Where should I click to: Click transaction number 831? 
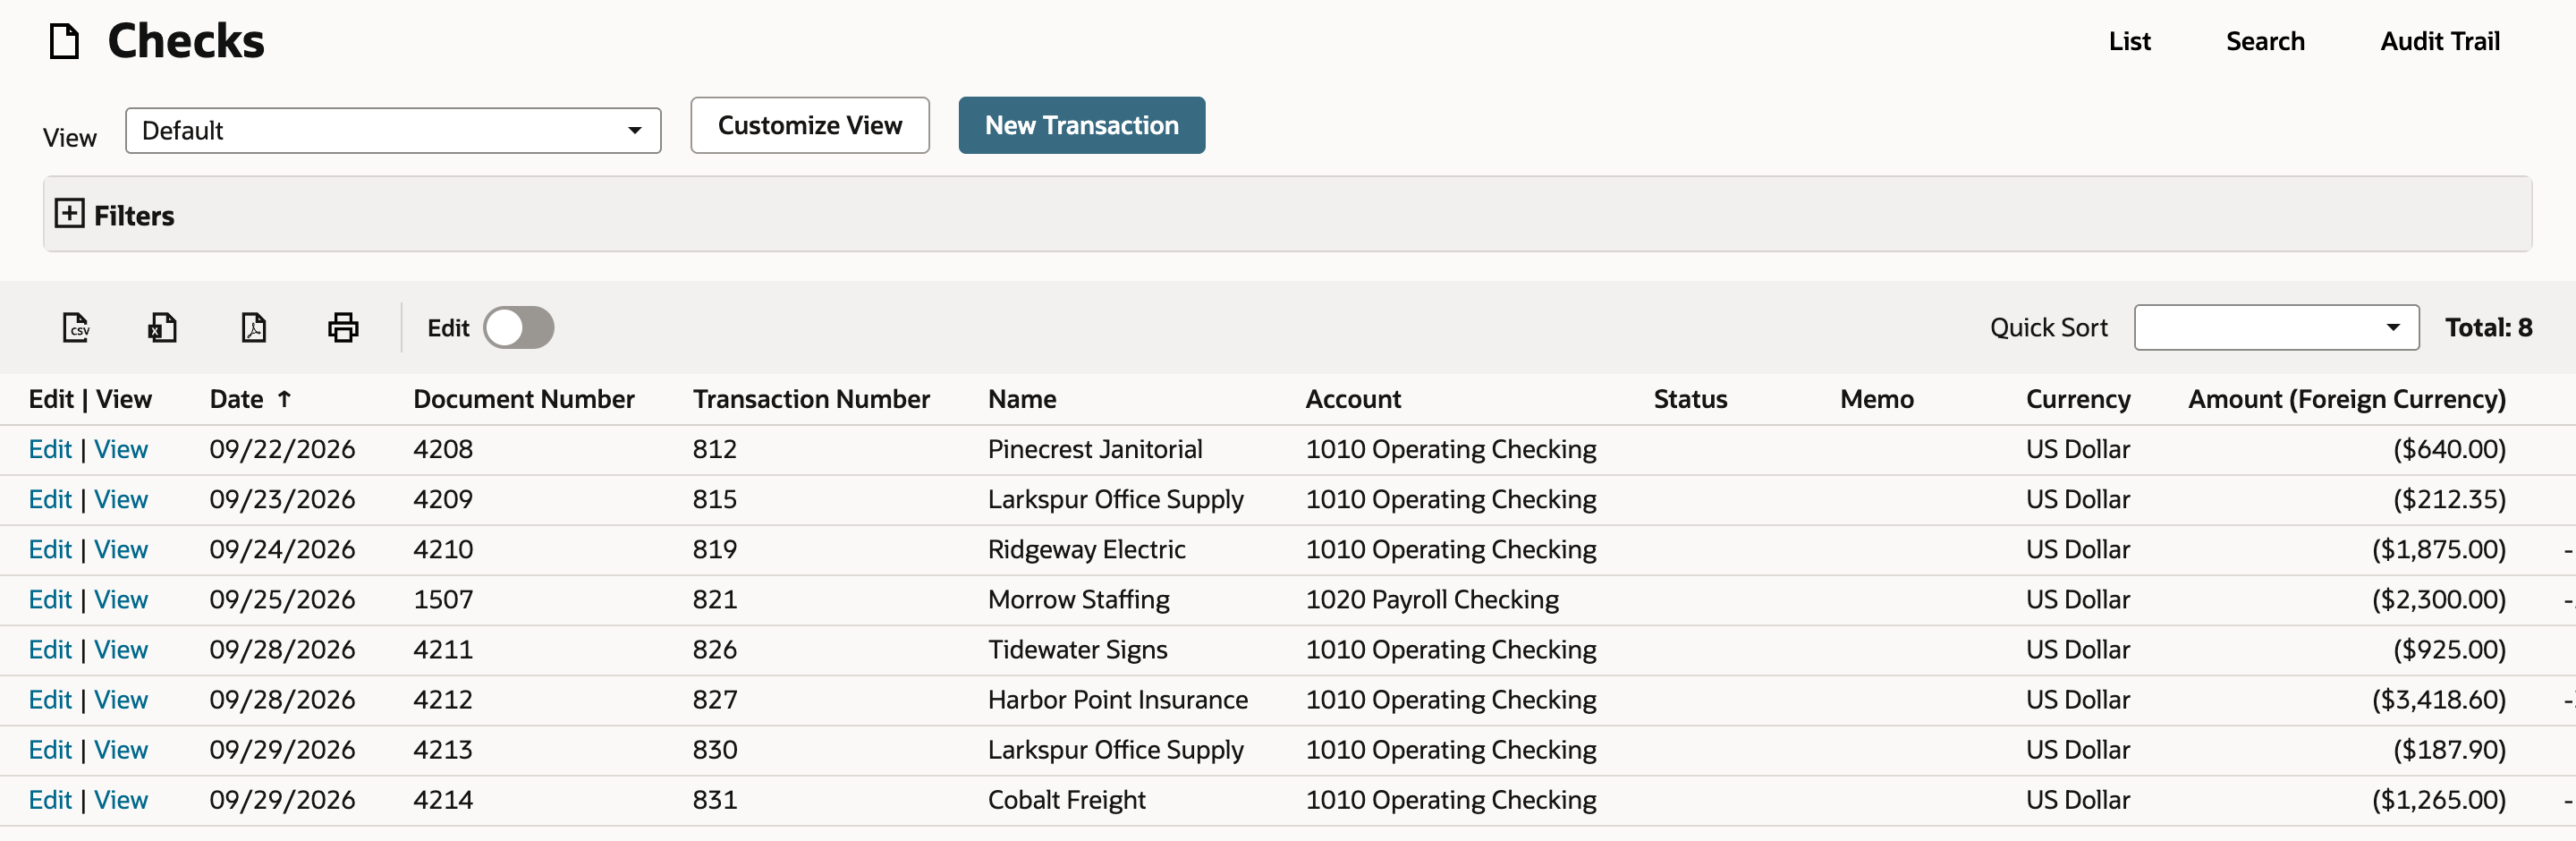point(715,799)
